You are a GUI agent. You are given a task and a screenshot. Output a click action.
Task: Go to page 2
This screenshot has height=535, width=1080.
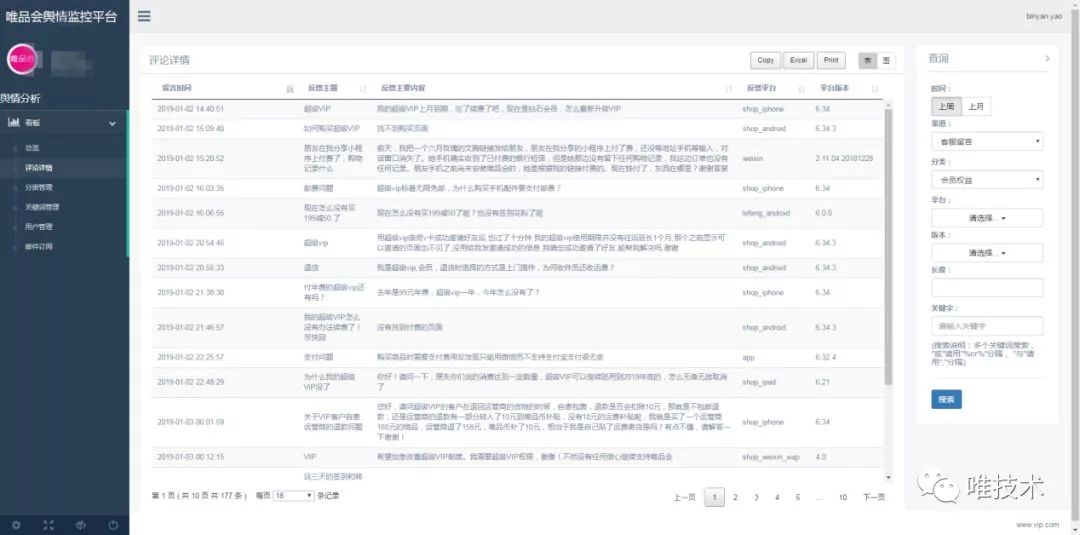coord(735,497)
